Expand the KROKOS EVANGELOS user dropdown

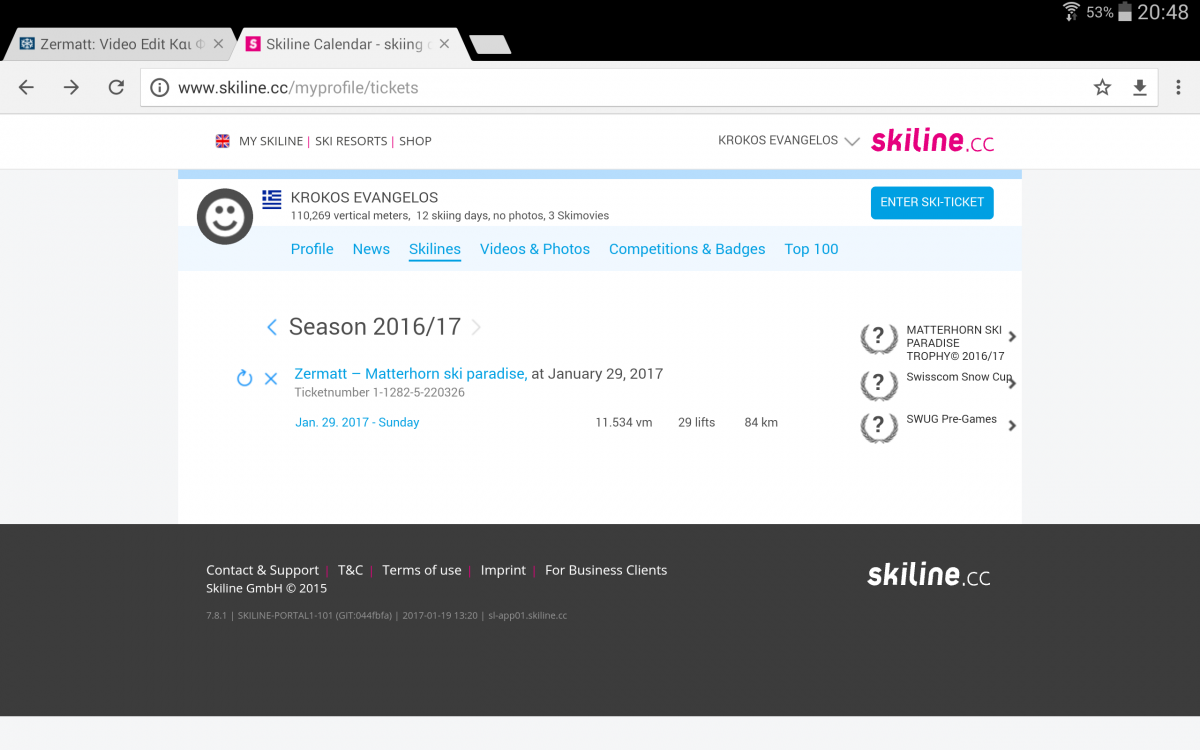[x=789, y=141]
